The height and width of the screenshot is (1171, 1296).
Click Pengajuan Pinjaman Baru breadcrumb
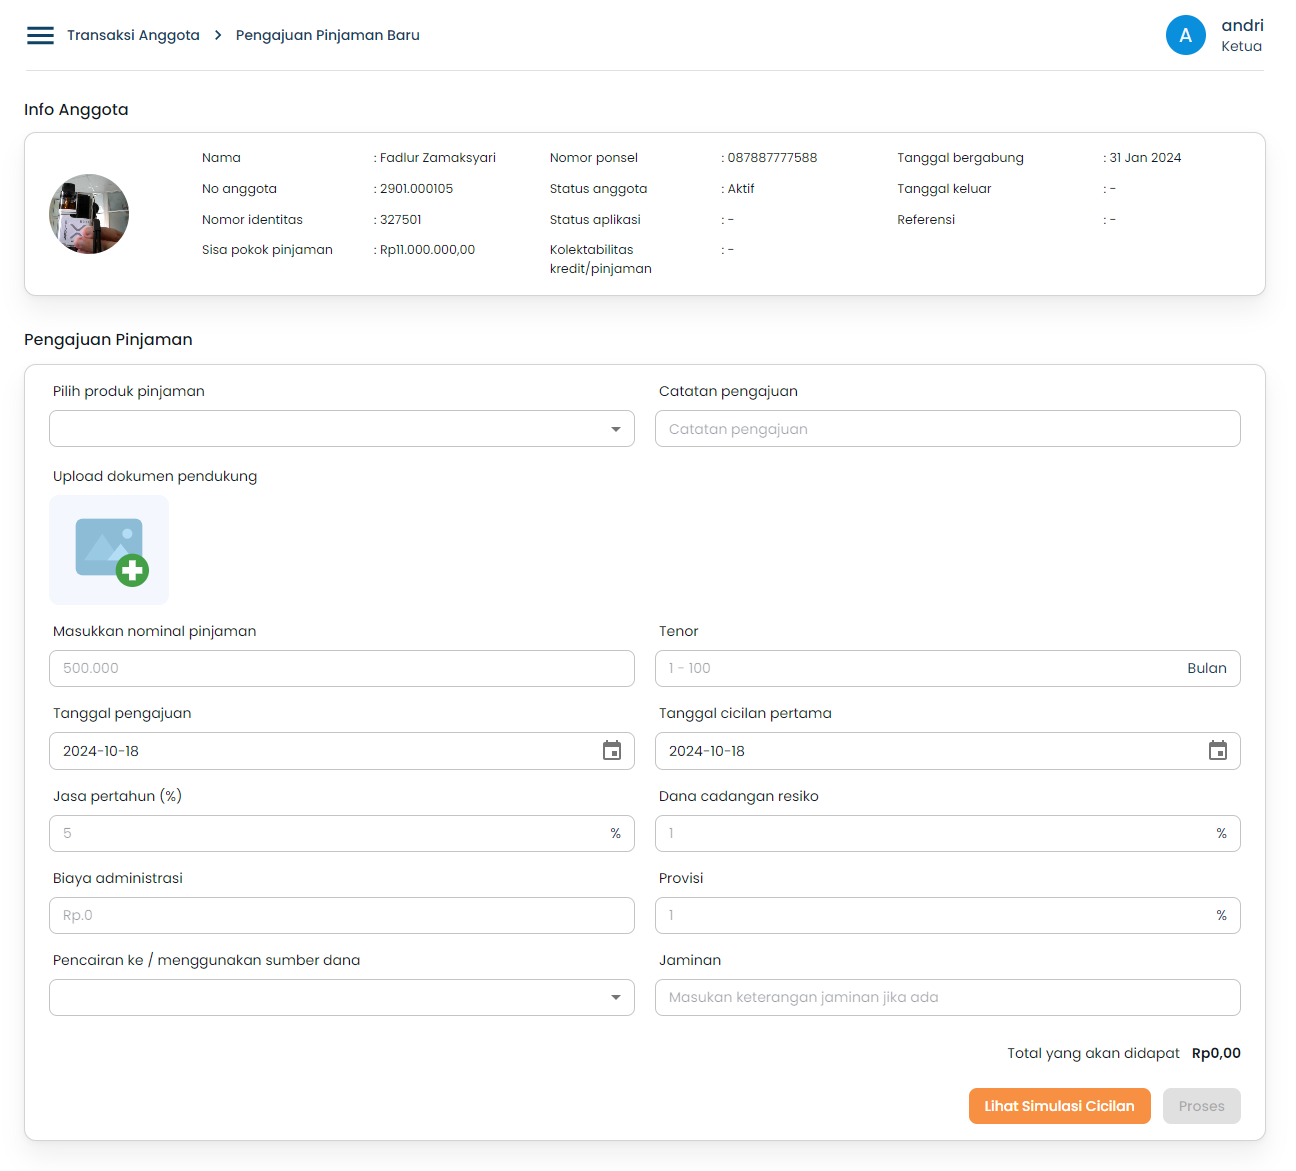[x=327, y=35]
